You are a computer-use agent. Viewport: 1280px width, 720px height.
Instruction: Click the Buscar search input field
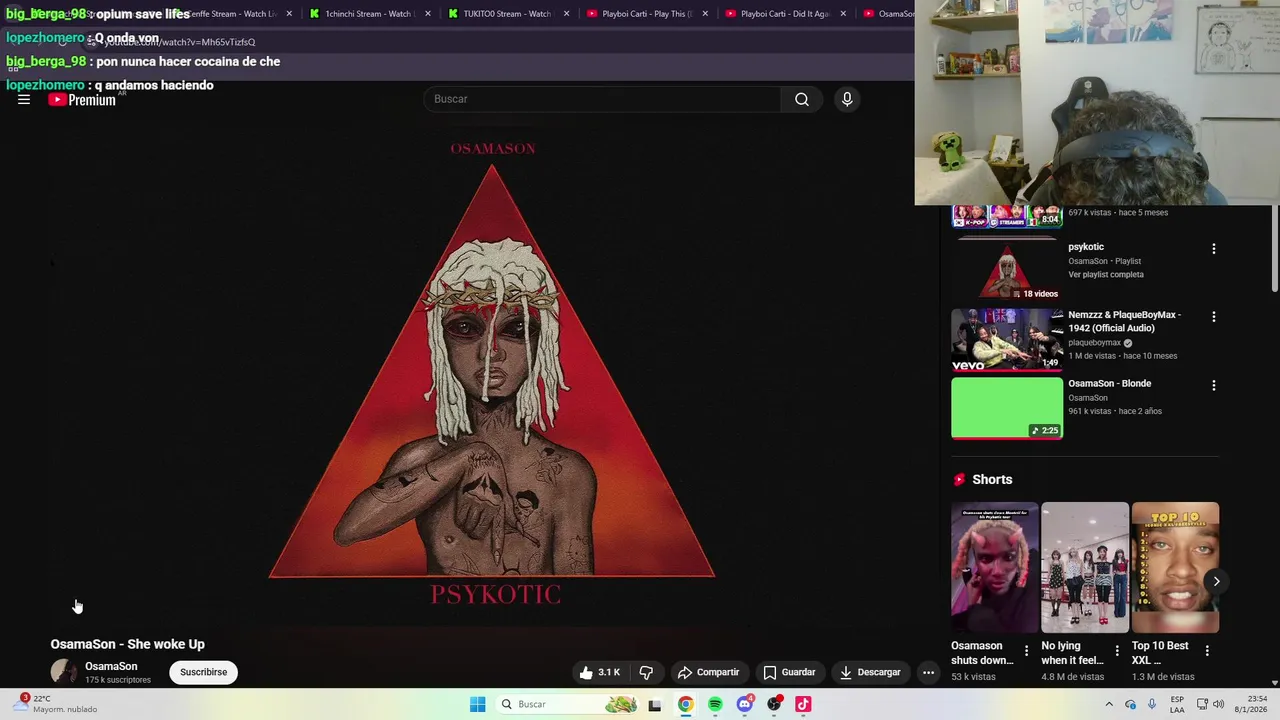(602, 99)
